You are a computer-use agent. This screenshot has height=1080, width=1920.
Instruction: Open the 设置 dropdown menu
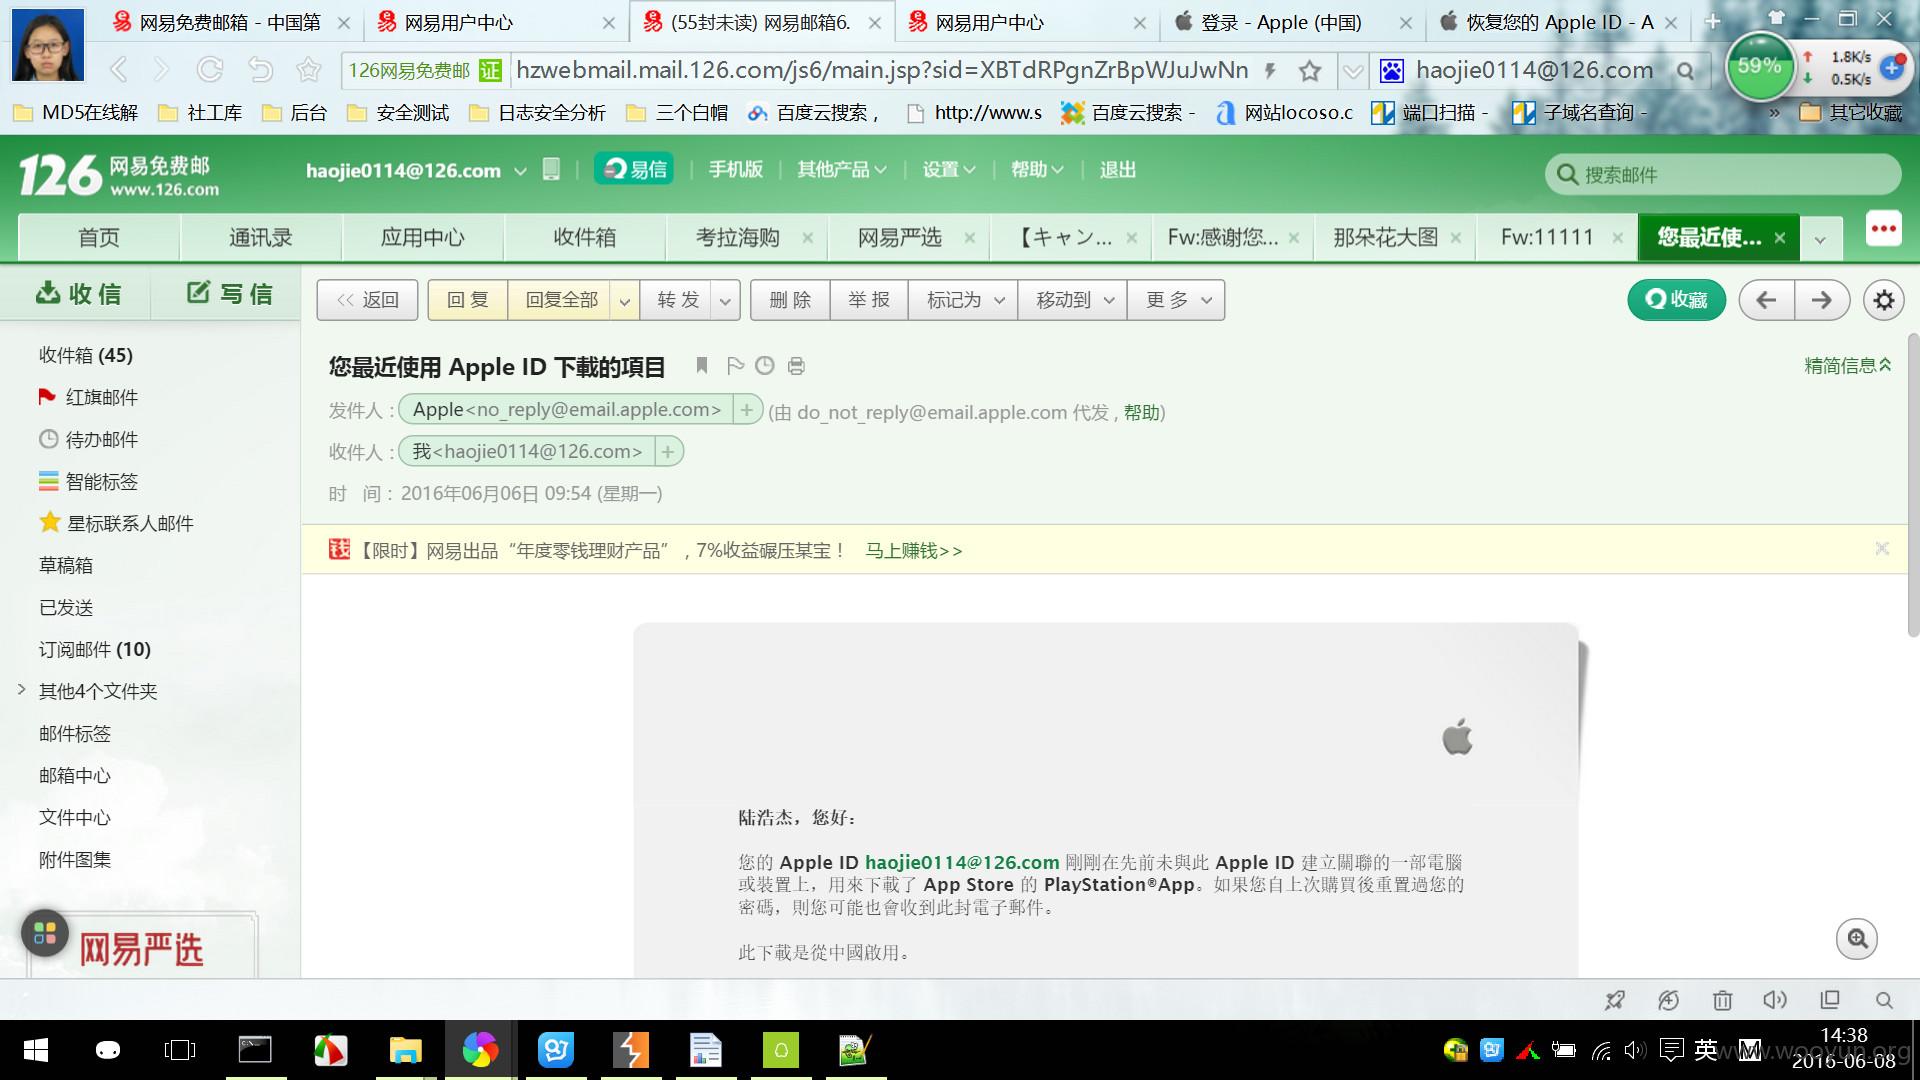949,170
